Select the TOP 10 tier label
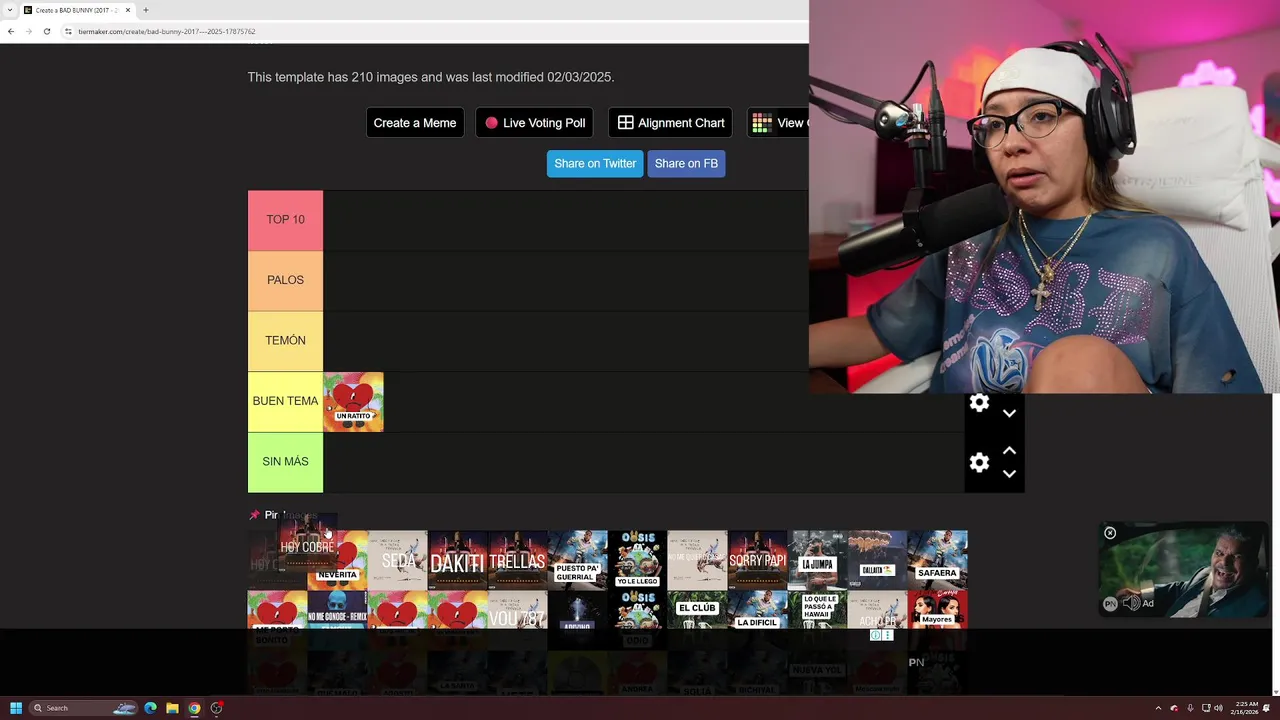 [285, 220]
